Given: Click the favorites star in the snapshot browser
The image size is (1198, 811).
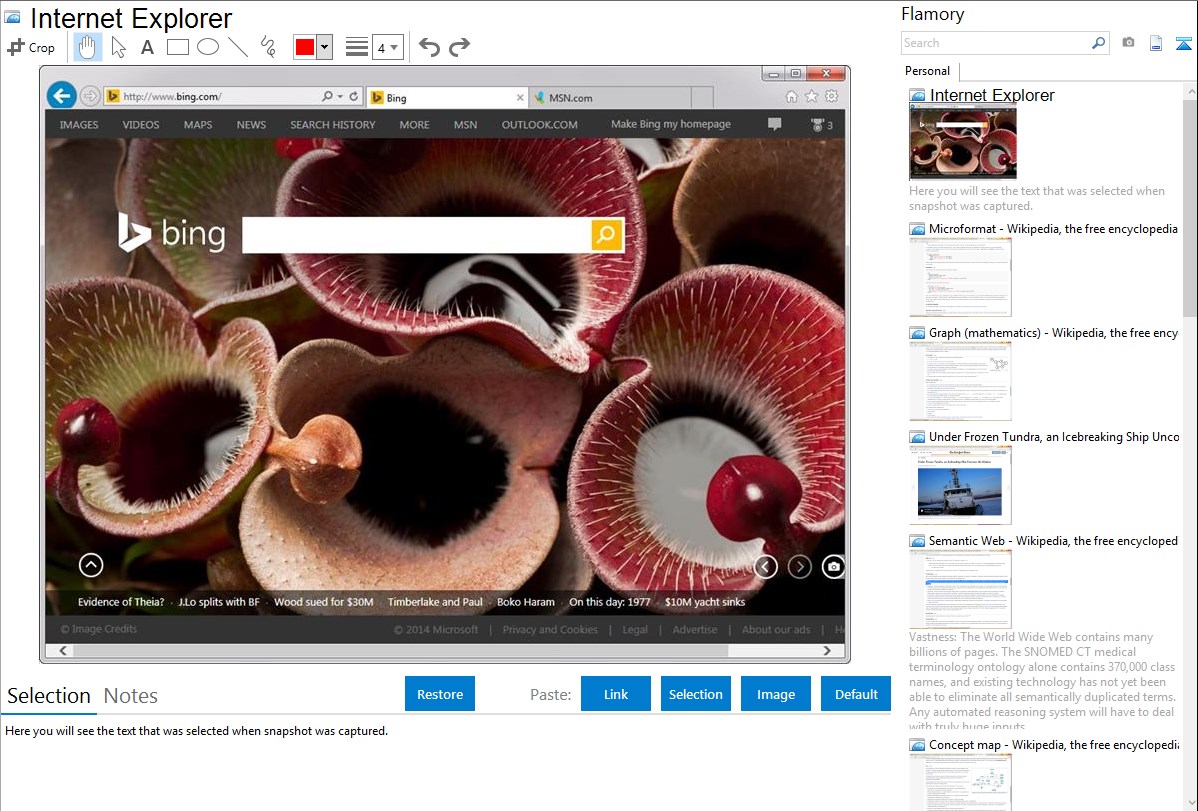Looking at the screenshot, I should tap(811, 96).
